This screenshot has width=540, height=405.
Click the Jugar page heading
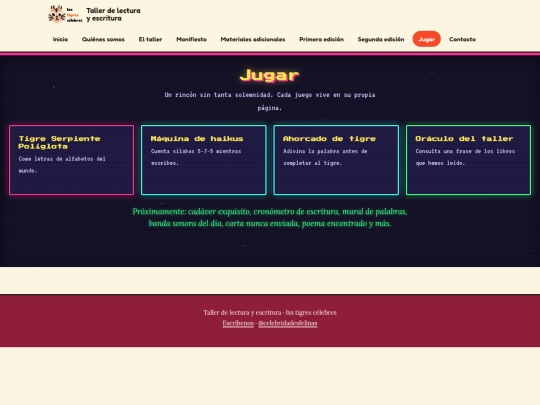coord(270,75)
